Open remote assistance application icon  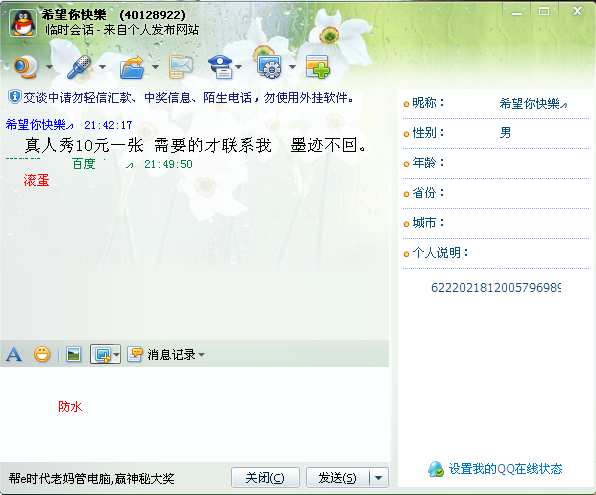(x=269, y=67)
